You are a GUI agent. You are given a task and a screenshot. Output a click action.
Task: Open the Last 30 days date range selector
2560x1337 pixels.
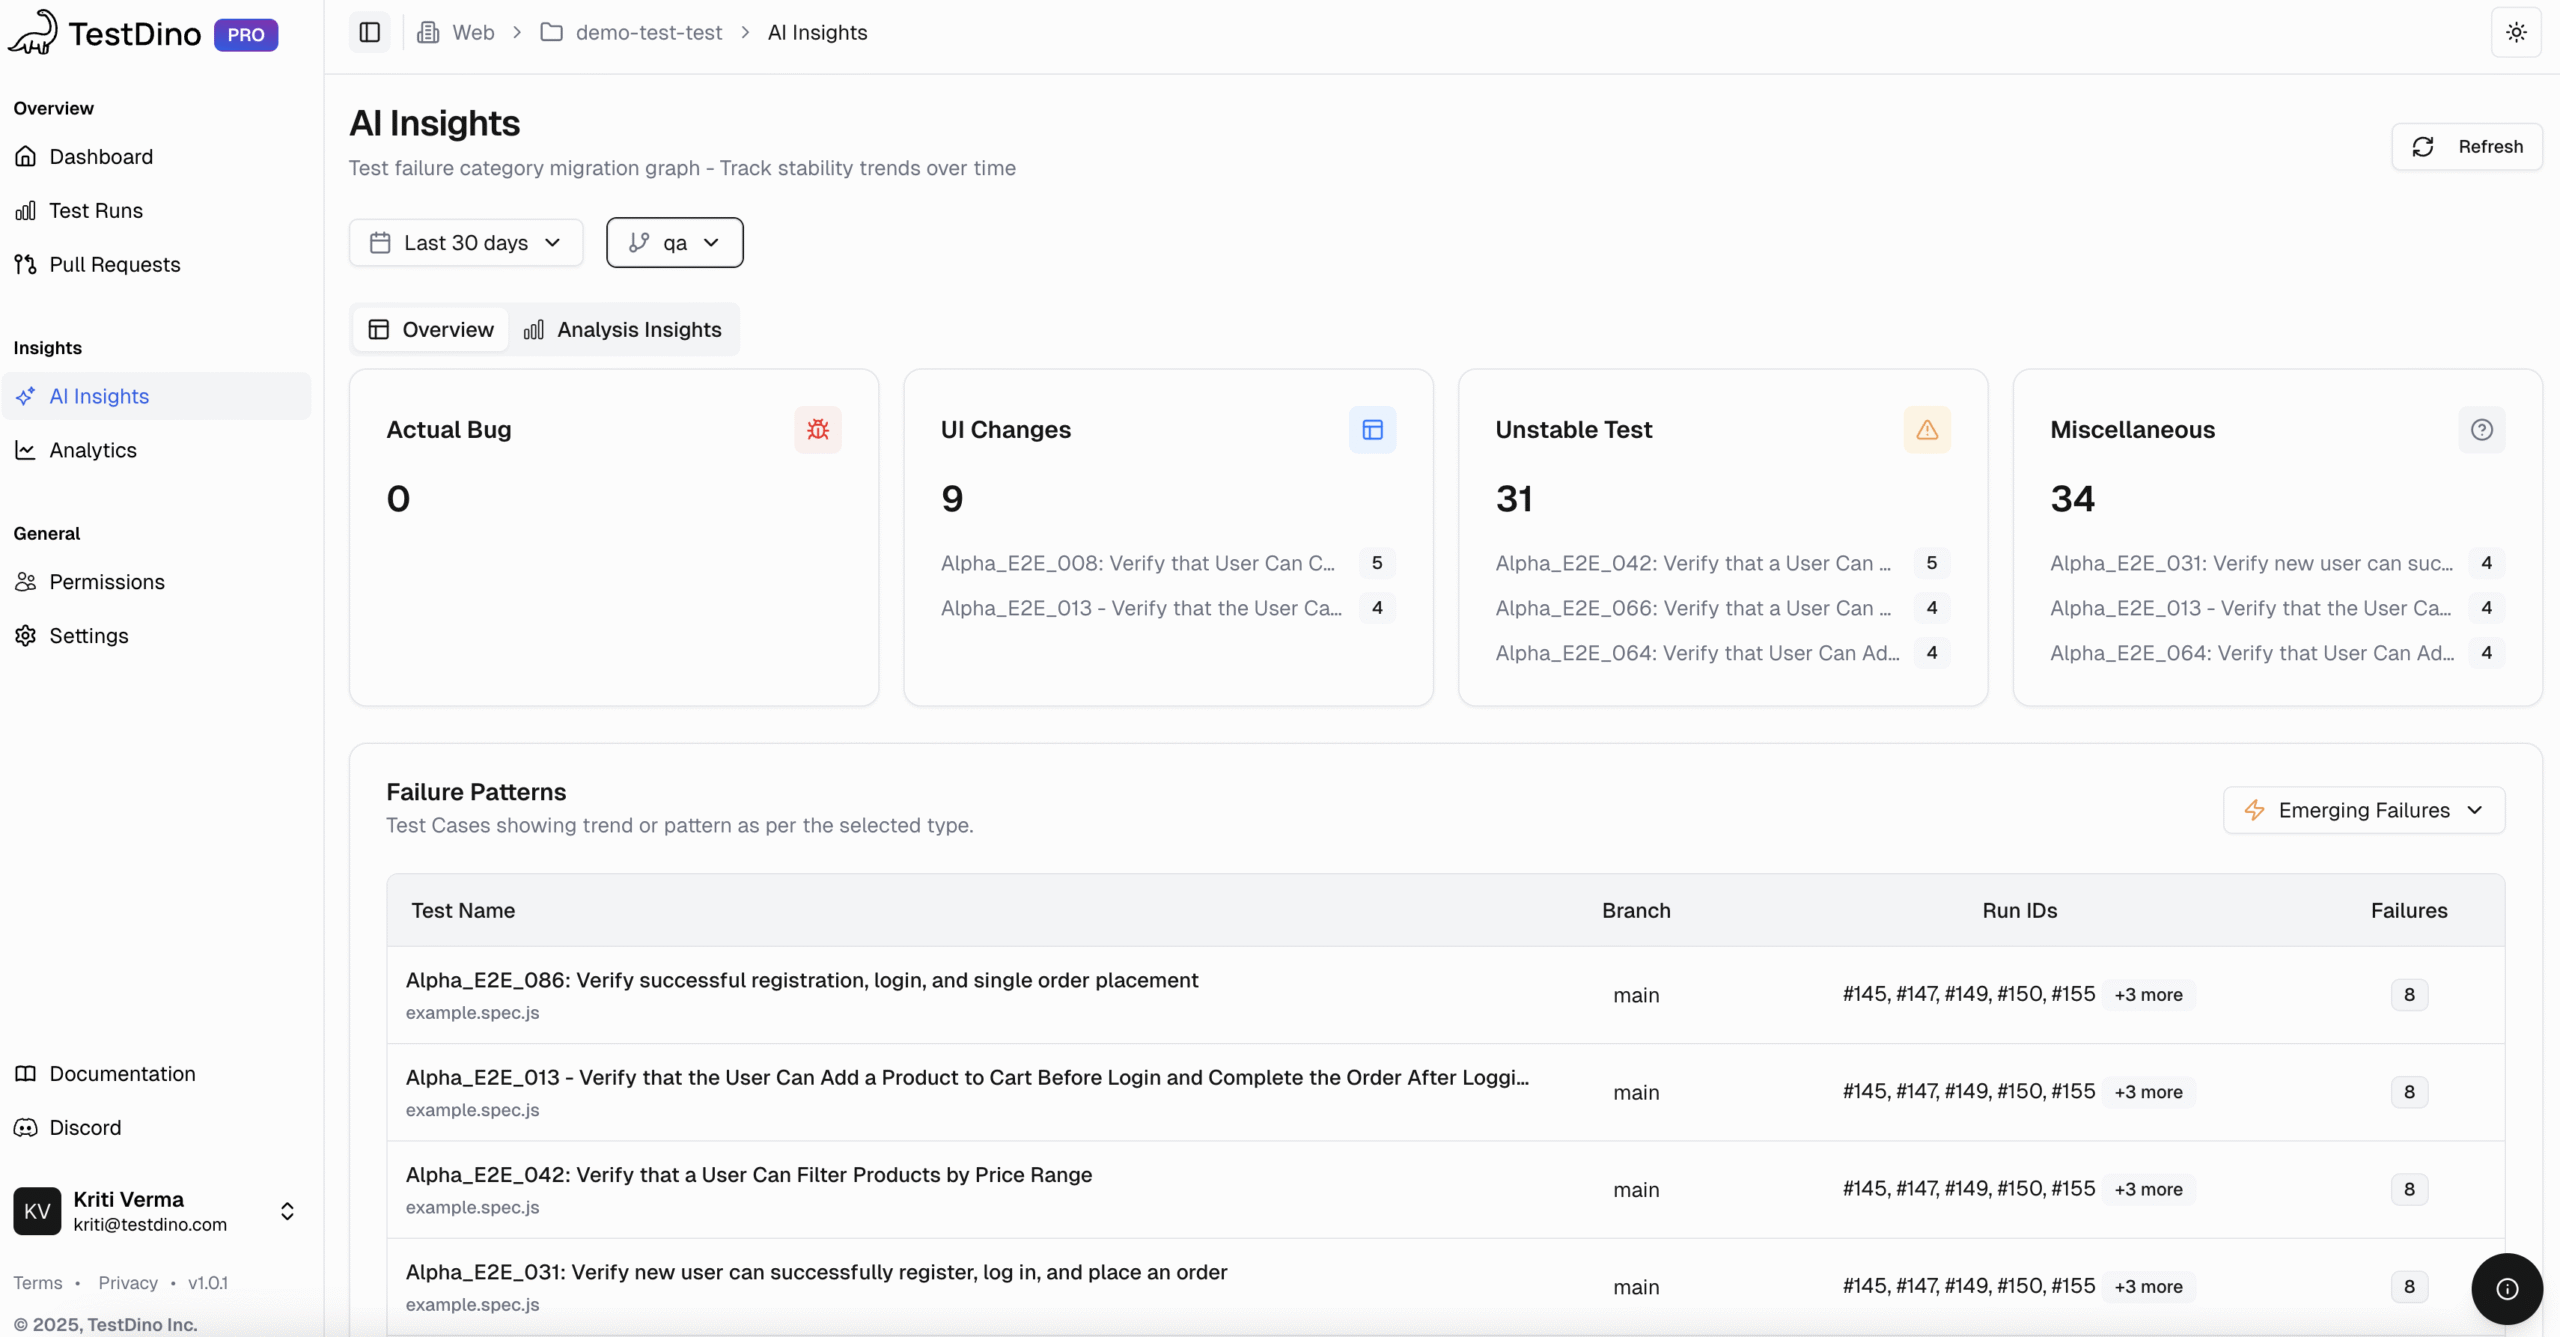[x=465, y=242]
